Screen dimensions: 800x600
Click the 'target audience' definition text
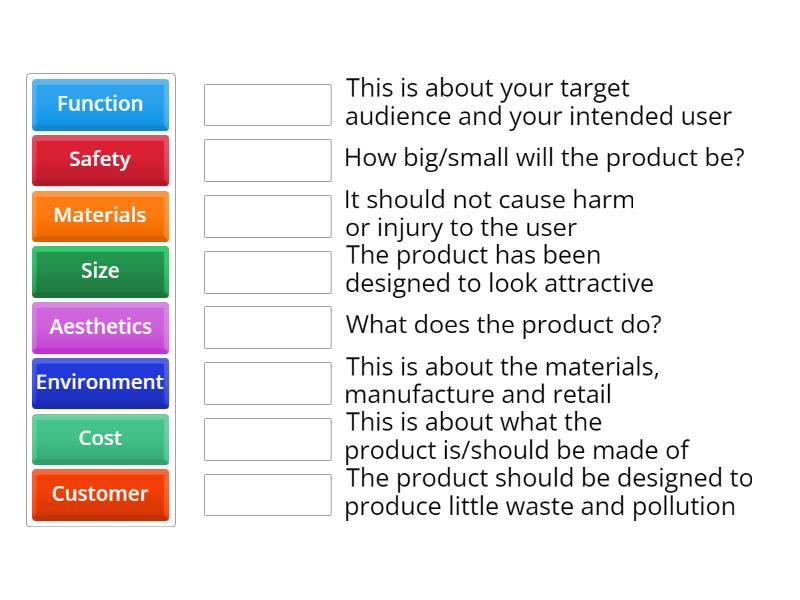[538, 103]
